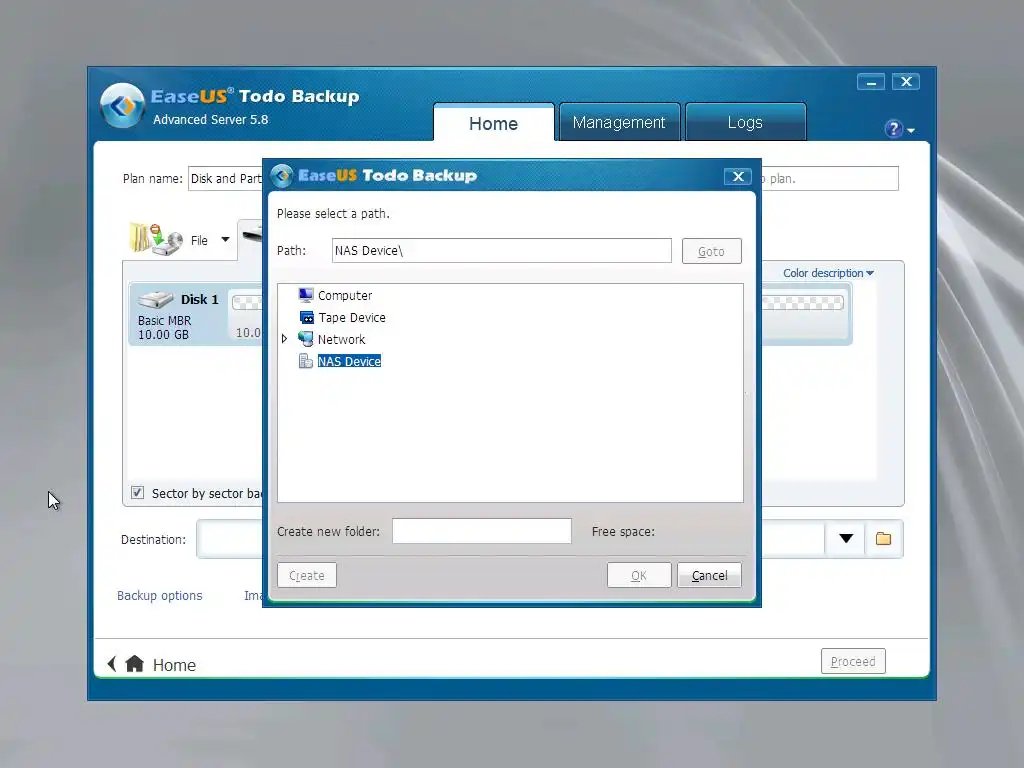Switch to the Logs tab

click(x=745, y=122)
